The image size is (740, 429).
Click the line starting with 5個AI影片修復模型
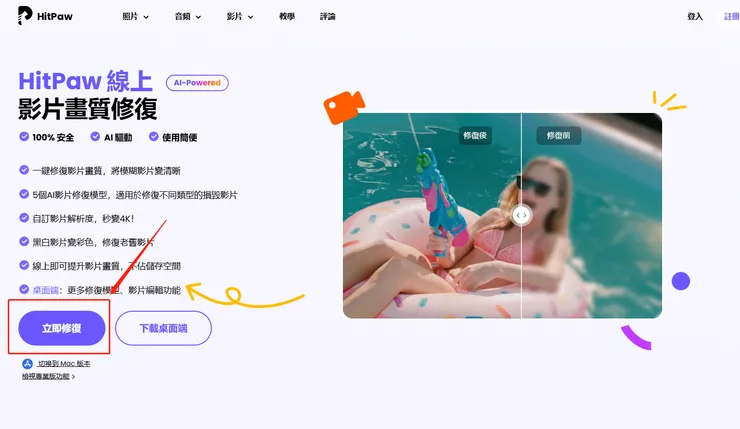point(135,194)
